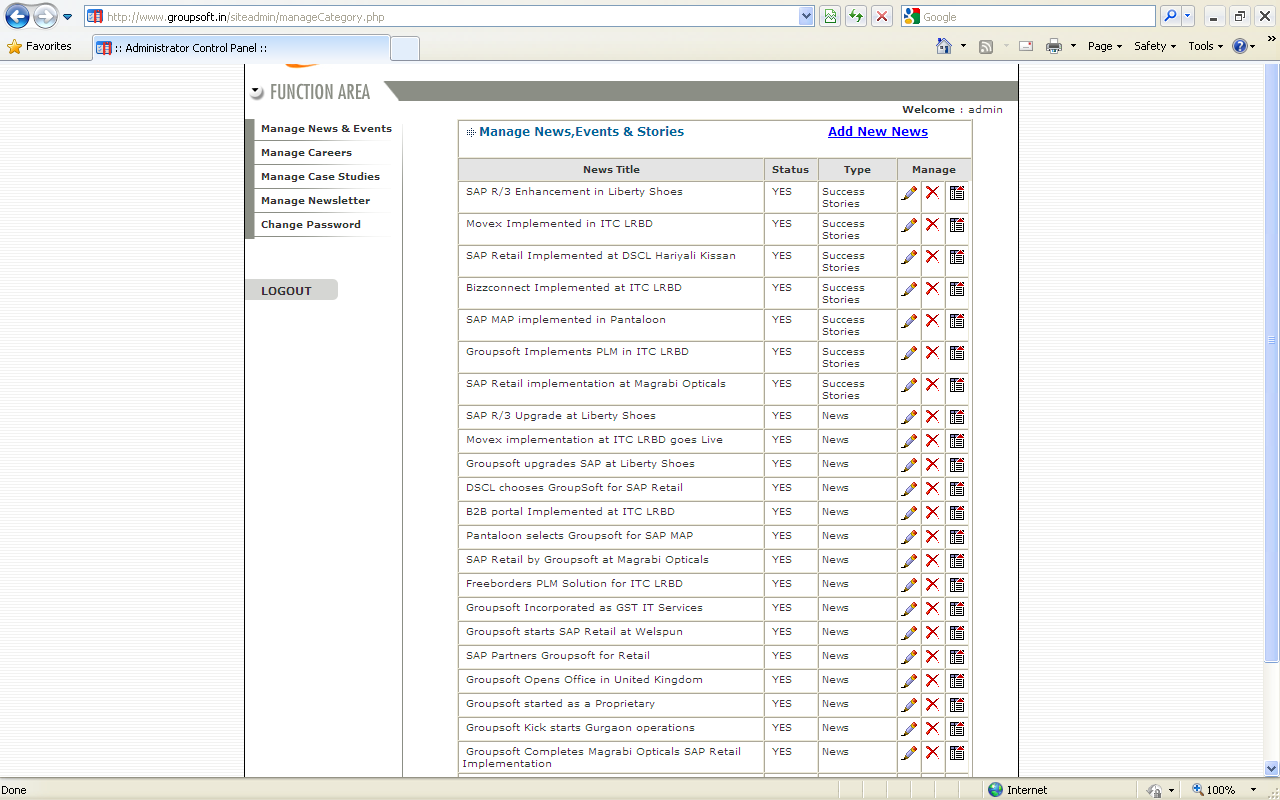This screenshot has width=1280, height=800.
Task: Edit 'B2B portal Implemented at ITC LRBD'
Action: 909,513
